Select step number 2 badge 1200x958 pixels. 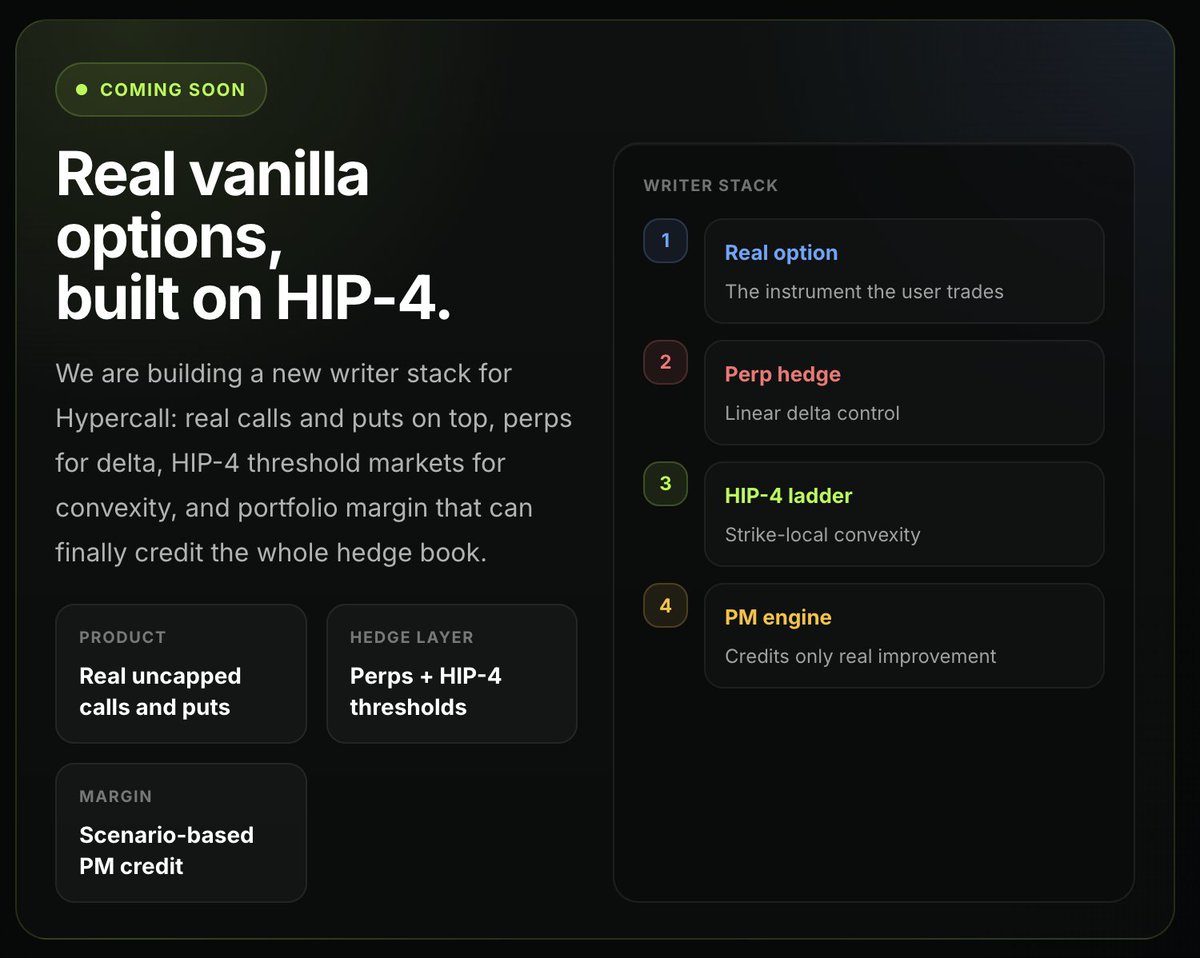[666, 362]
